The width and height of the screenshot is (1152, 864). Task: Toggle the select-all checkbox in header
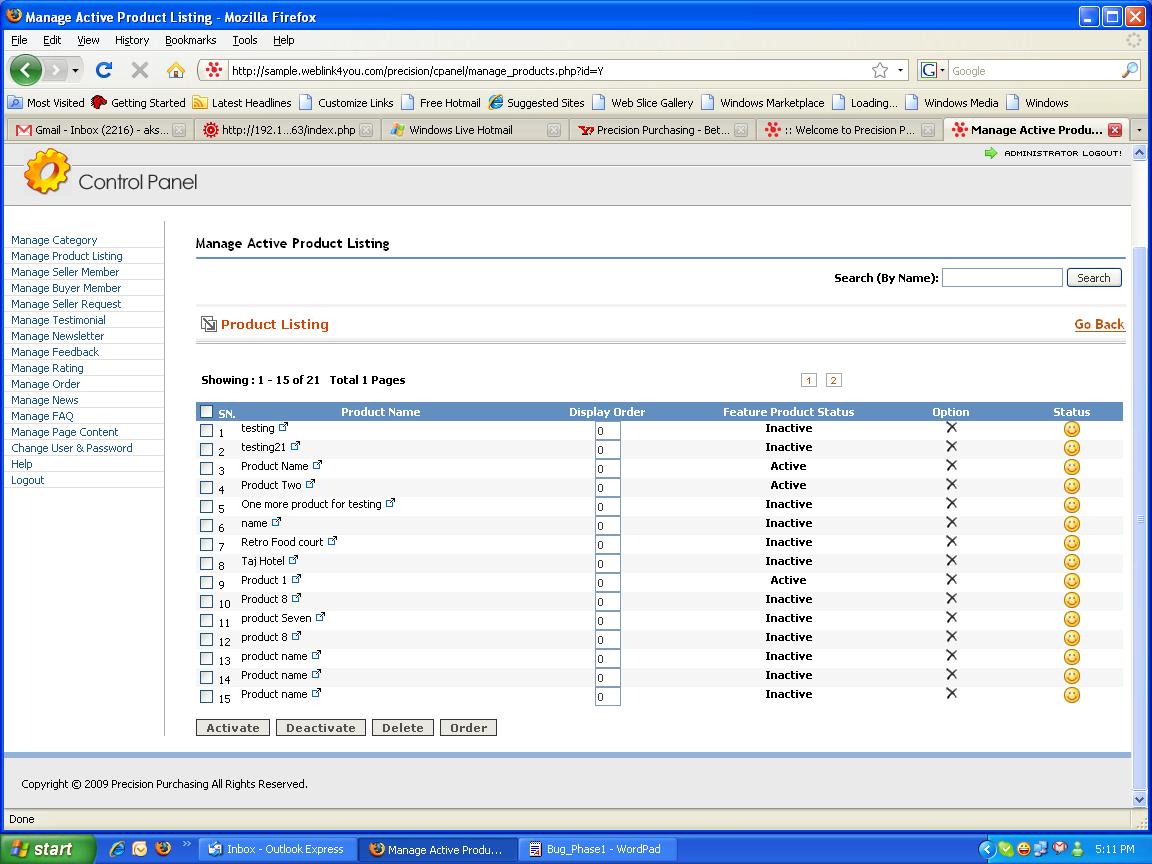tap(206, 411)
